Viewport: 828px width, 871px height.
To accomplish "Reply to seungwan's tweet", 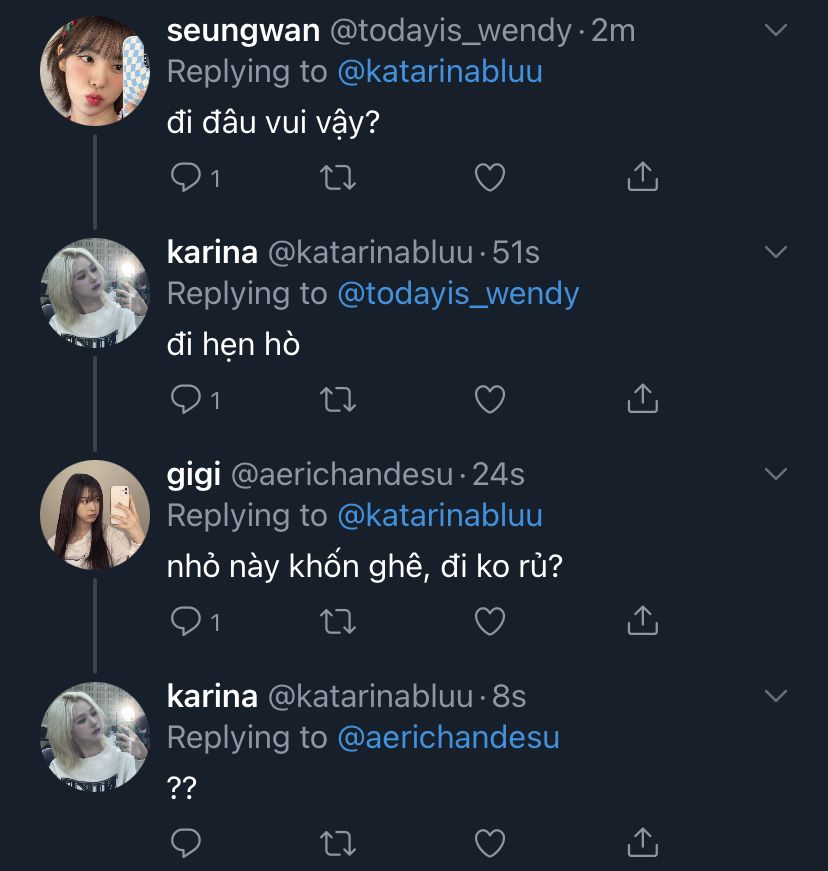I will 187,178.
